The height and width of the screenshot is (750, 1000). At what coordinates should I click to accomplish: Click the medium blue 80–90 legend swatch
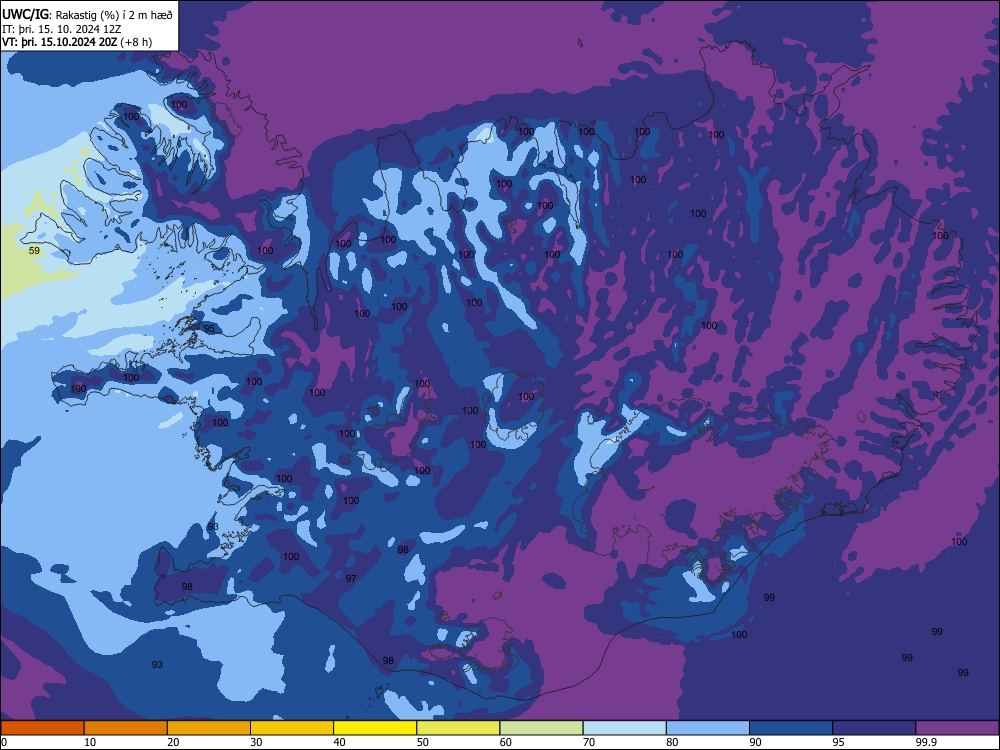pyautogui.click(x=708, y=728)
